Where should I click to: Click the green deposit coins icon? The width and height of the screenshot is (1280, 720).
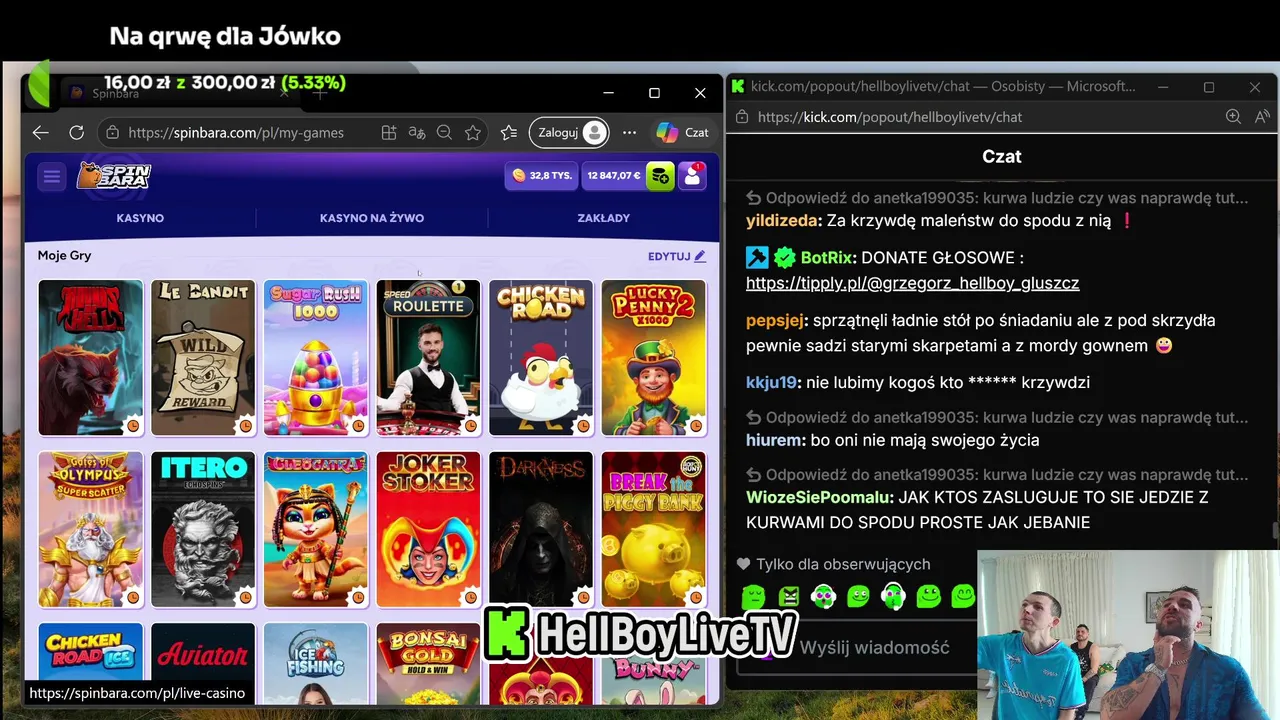coord(660,175)
